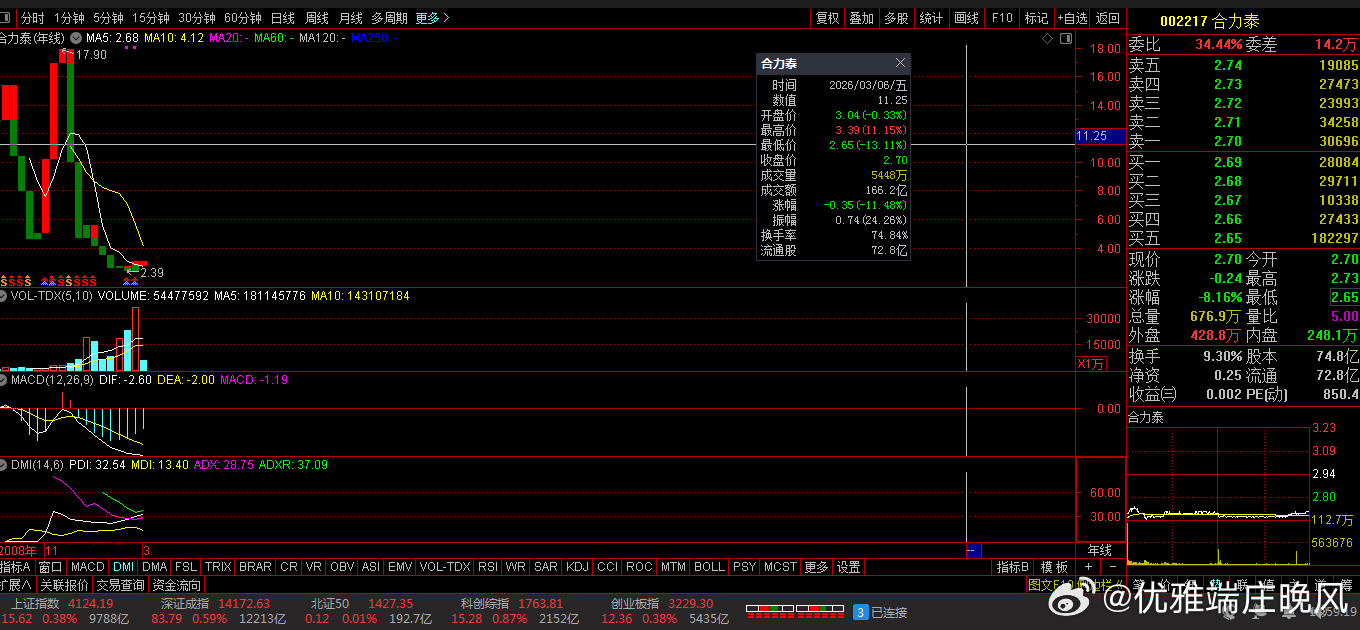Switch the indicator to DMA
The height and width of the screenshot is (630, 1360).
[155, 567]
